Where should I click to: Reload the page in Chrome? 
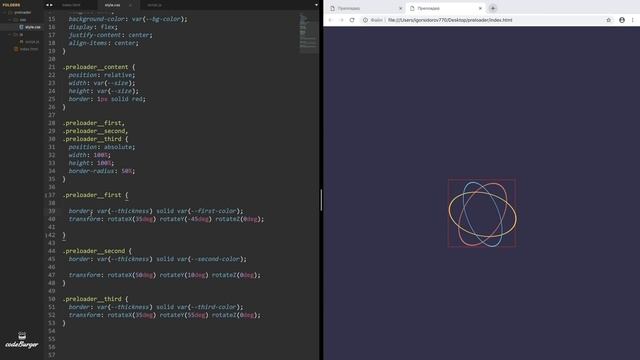click(x=352, y=20)
